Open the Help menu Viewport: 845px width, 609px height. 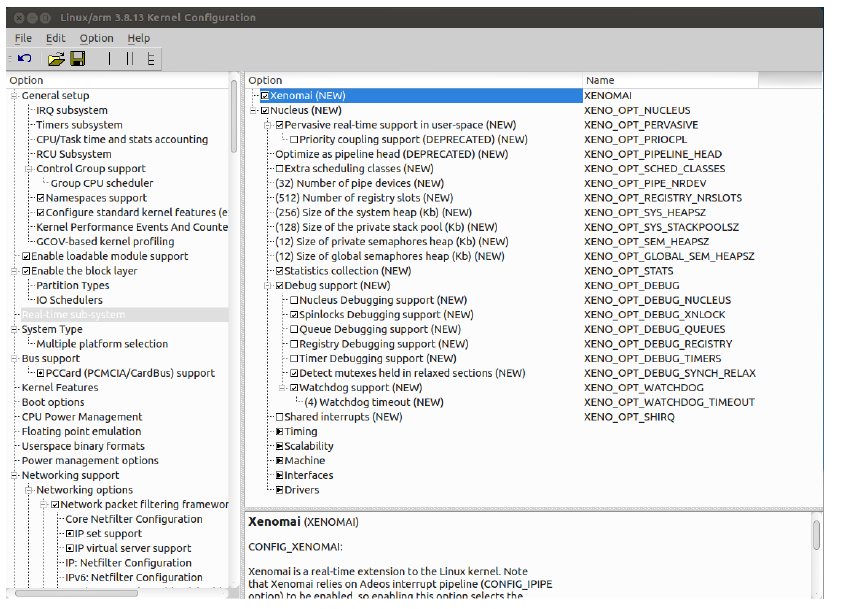[x=139, y=38]
